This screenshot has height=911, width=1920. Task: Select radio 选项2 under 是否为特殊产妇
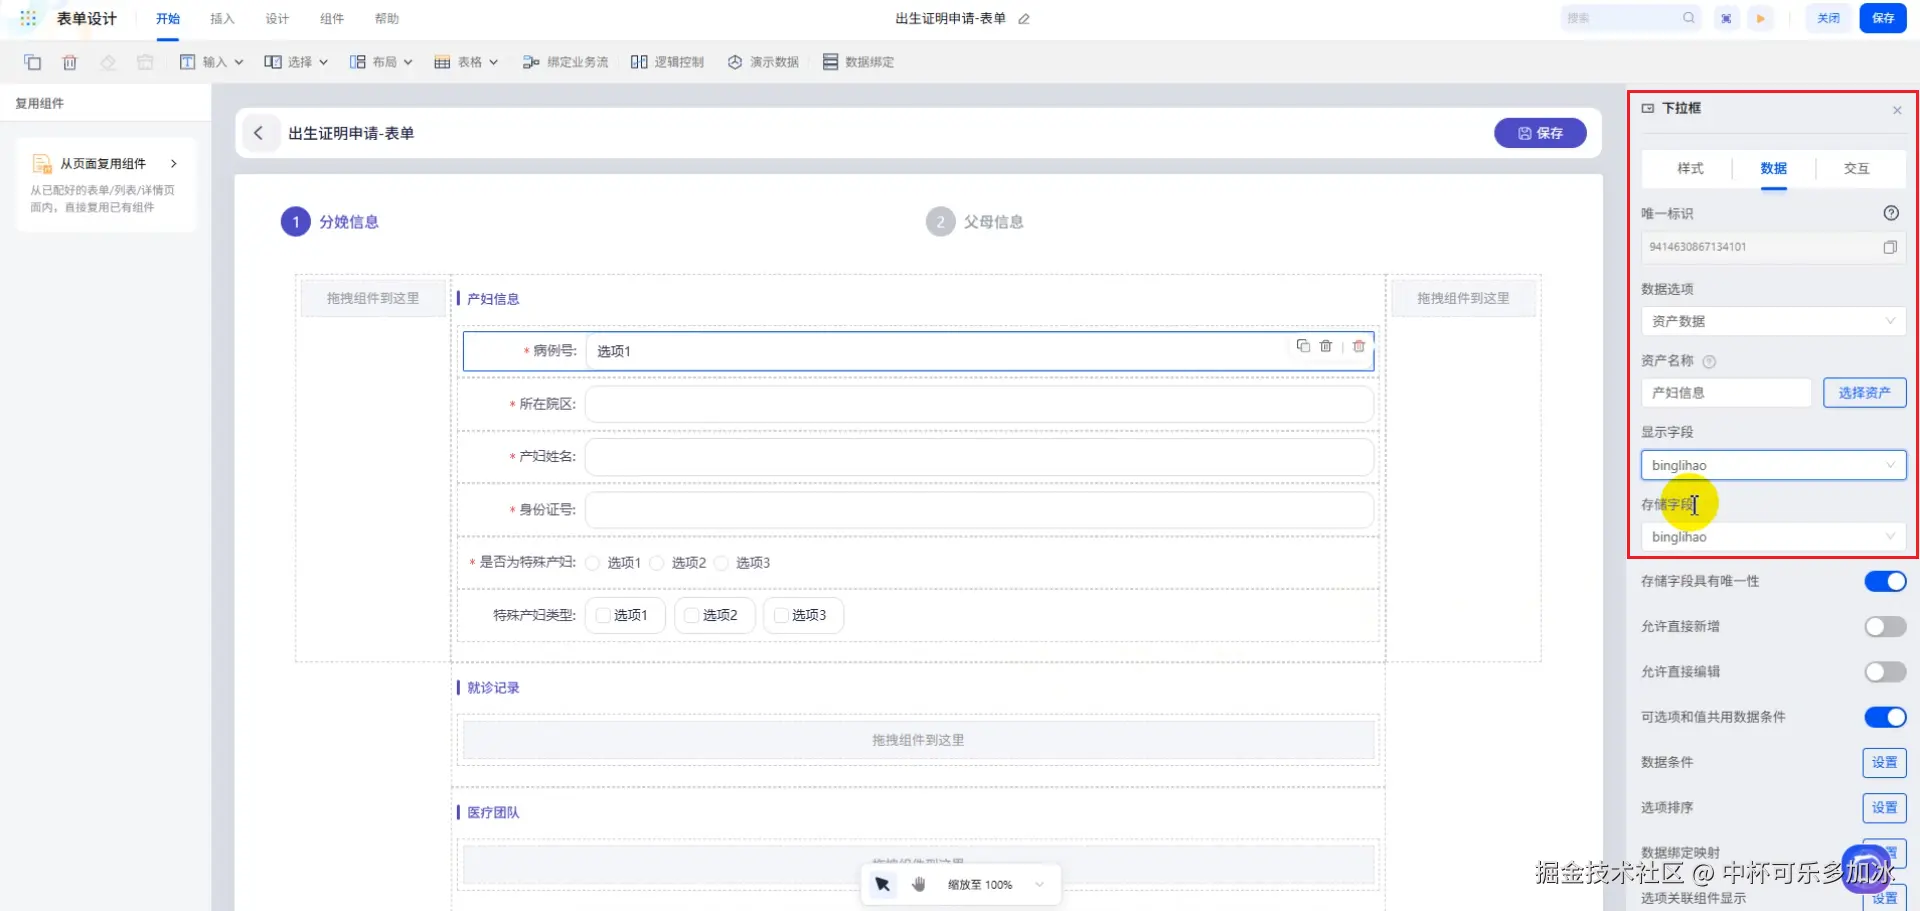pos(657,563)
